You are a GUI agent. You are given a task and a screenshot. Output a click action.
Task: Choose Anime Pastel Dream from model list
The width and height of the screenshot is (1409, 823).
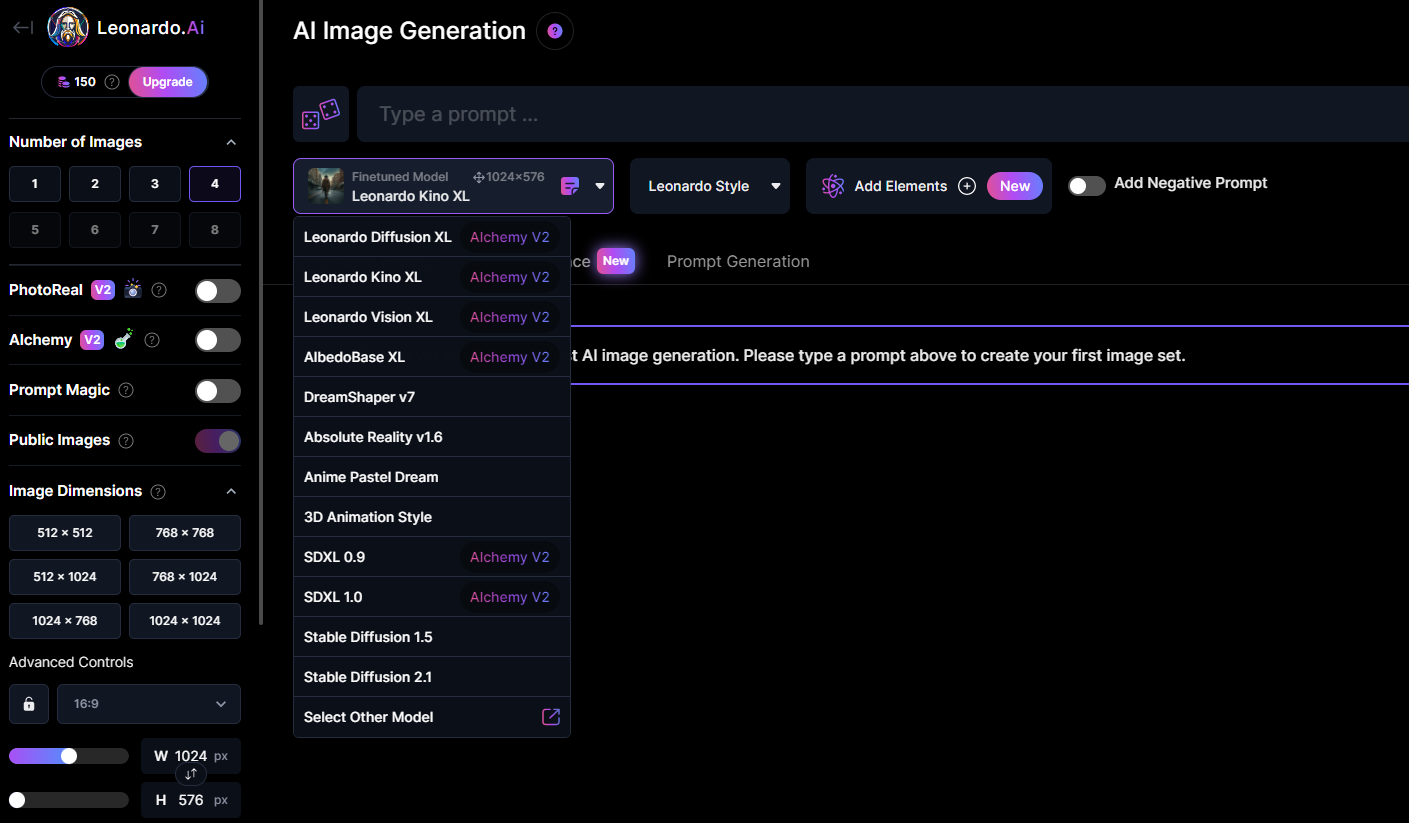point(432,477)
